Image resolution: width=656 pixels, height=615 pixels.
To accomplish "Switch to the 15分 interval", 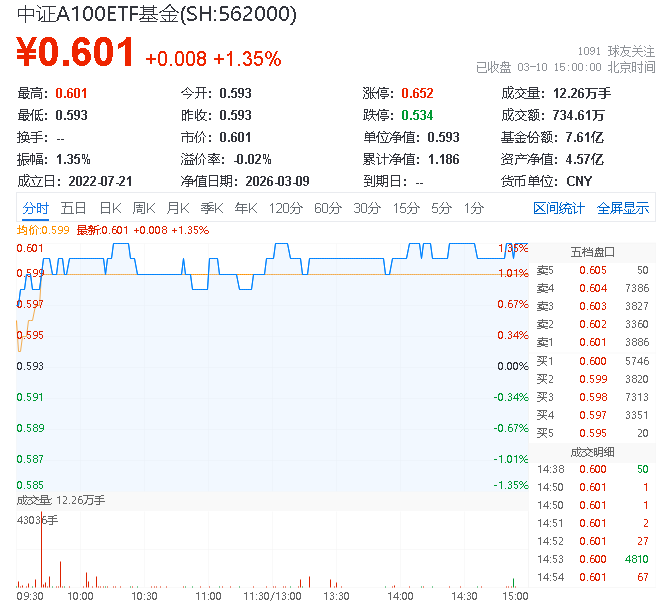I will pos(406,208).
